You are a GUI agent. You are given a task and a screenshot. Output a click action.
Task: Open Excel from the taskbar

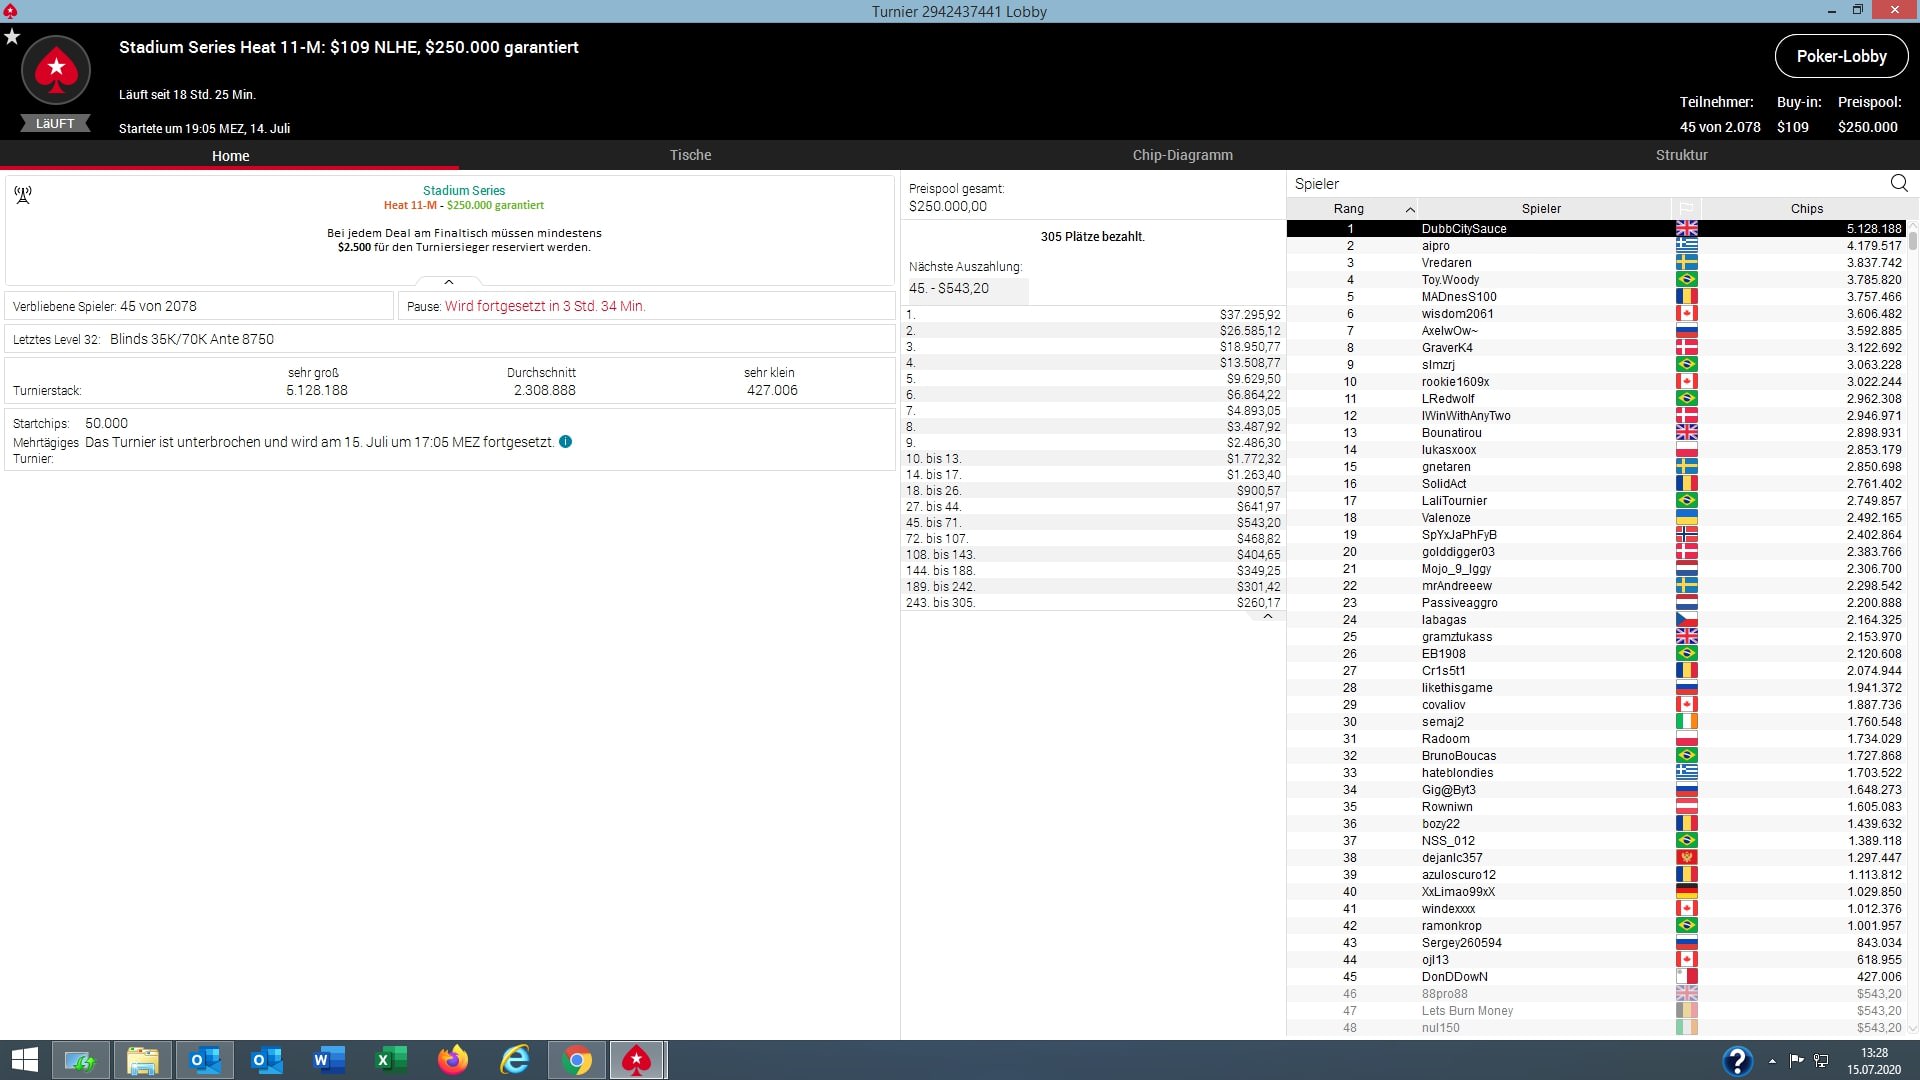click(x=391, y=1060)
